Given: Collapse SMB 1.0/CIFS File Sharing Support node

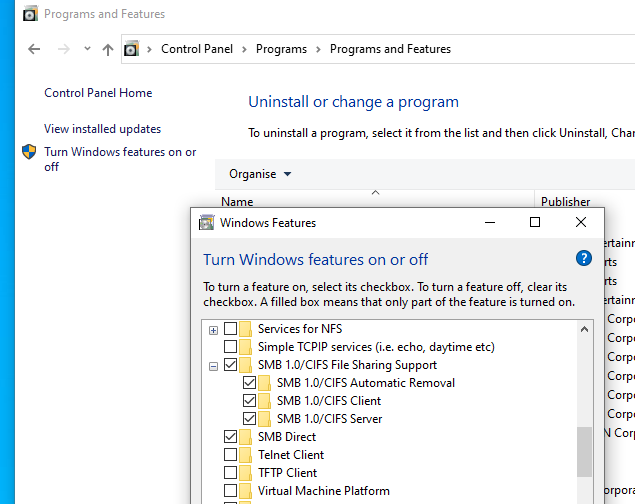Looking at the screenshot, I should (213, 365).
